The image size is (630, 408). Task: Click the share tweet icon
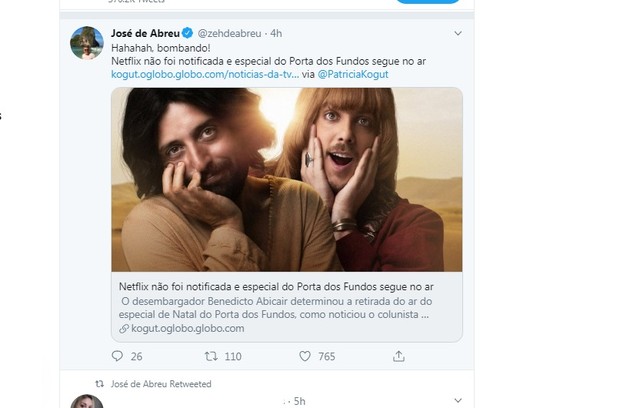(x=399, y=356)
